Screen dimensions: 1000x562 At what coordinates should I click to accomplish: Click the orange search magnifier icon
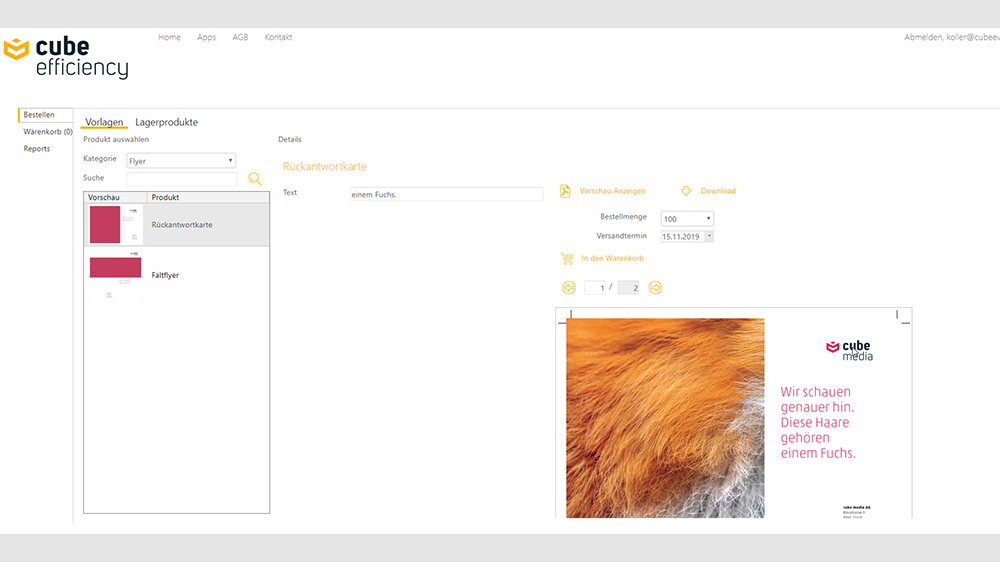pyautogui.click(x=255, y=179)
